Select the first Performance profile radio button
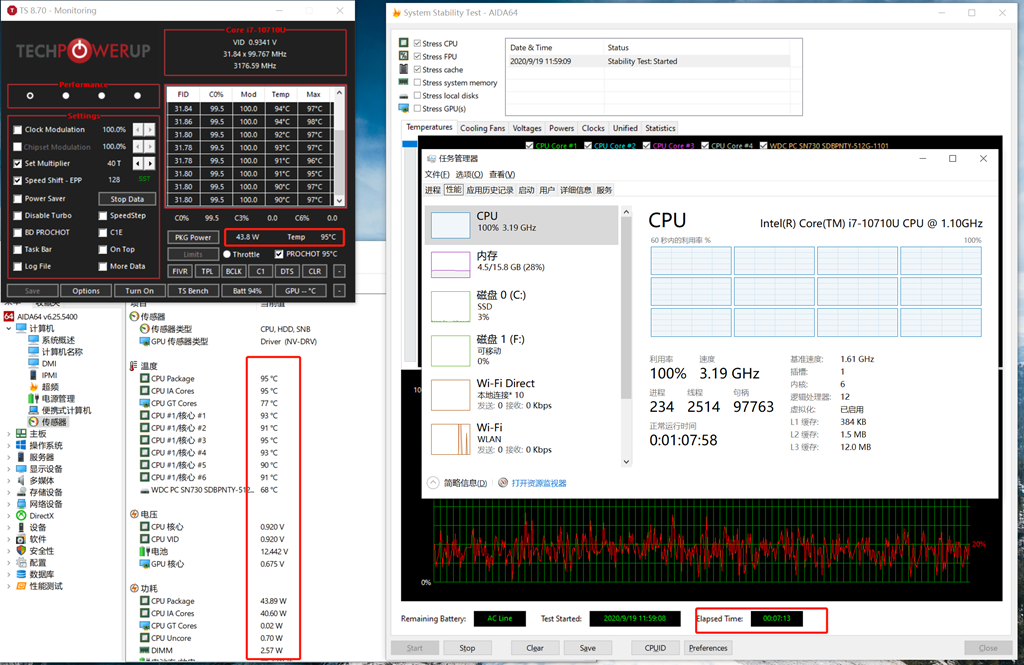This screenshot has width=1024, height=665. click(30, 96)
